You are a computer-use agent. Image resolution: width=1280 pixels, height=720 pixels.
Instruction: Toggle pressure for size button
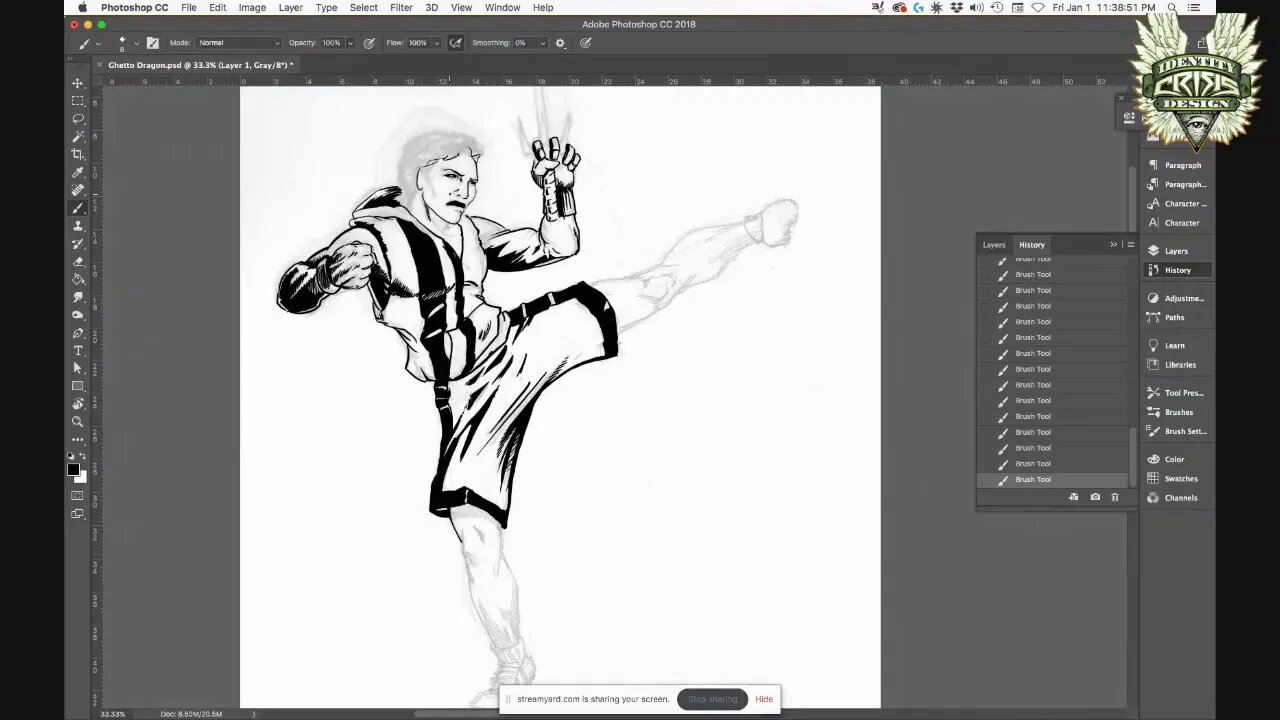pos(586,43)
